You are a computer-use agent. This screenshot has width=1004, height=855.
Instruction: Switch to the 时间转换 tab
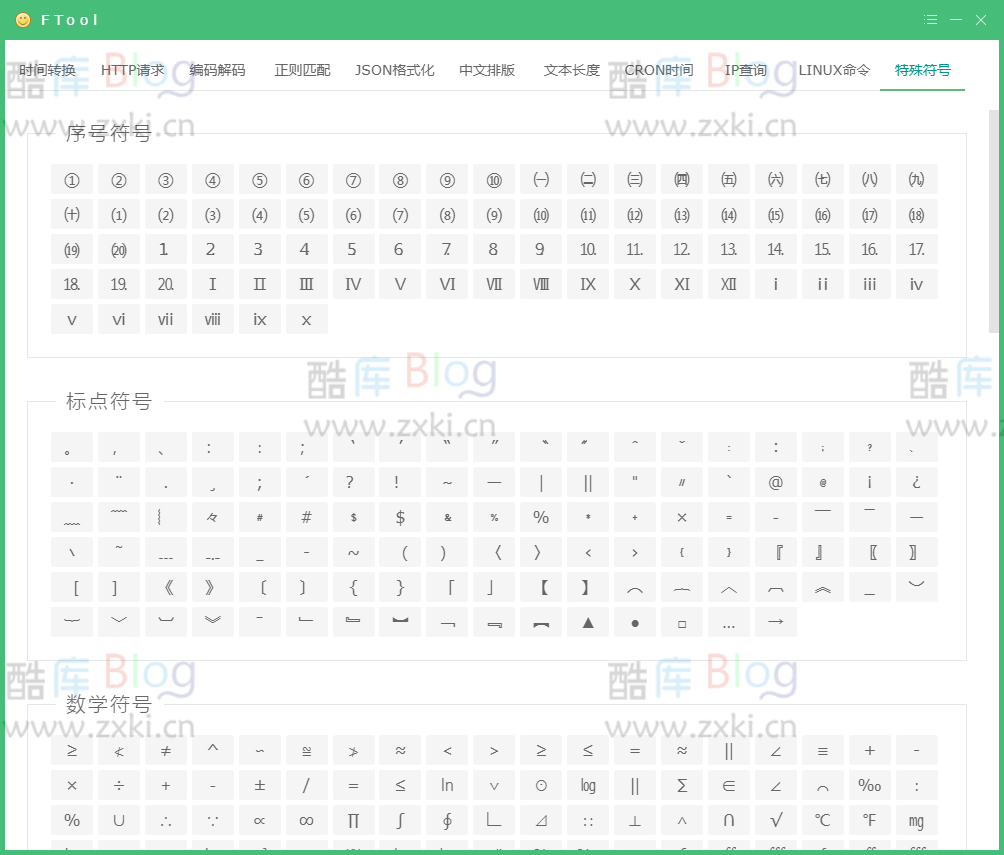45,70
